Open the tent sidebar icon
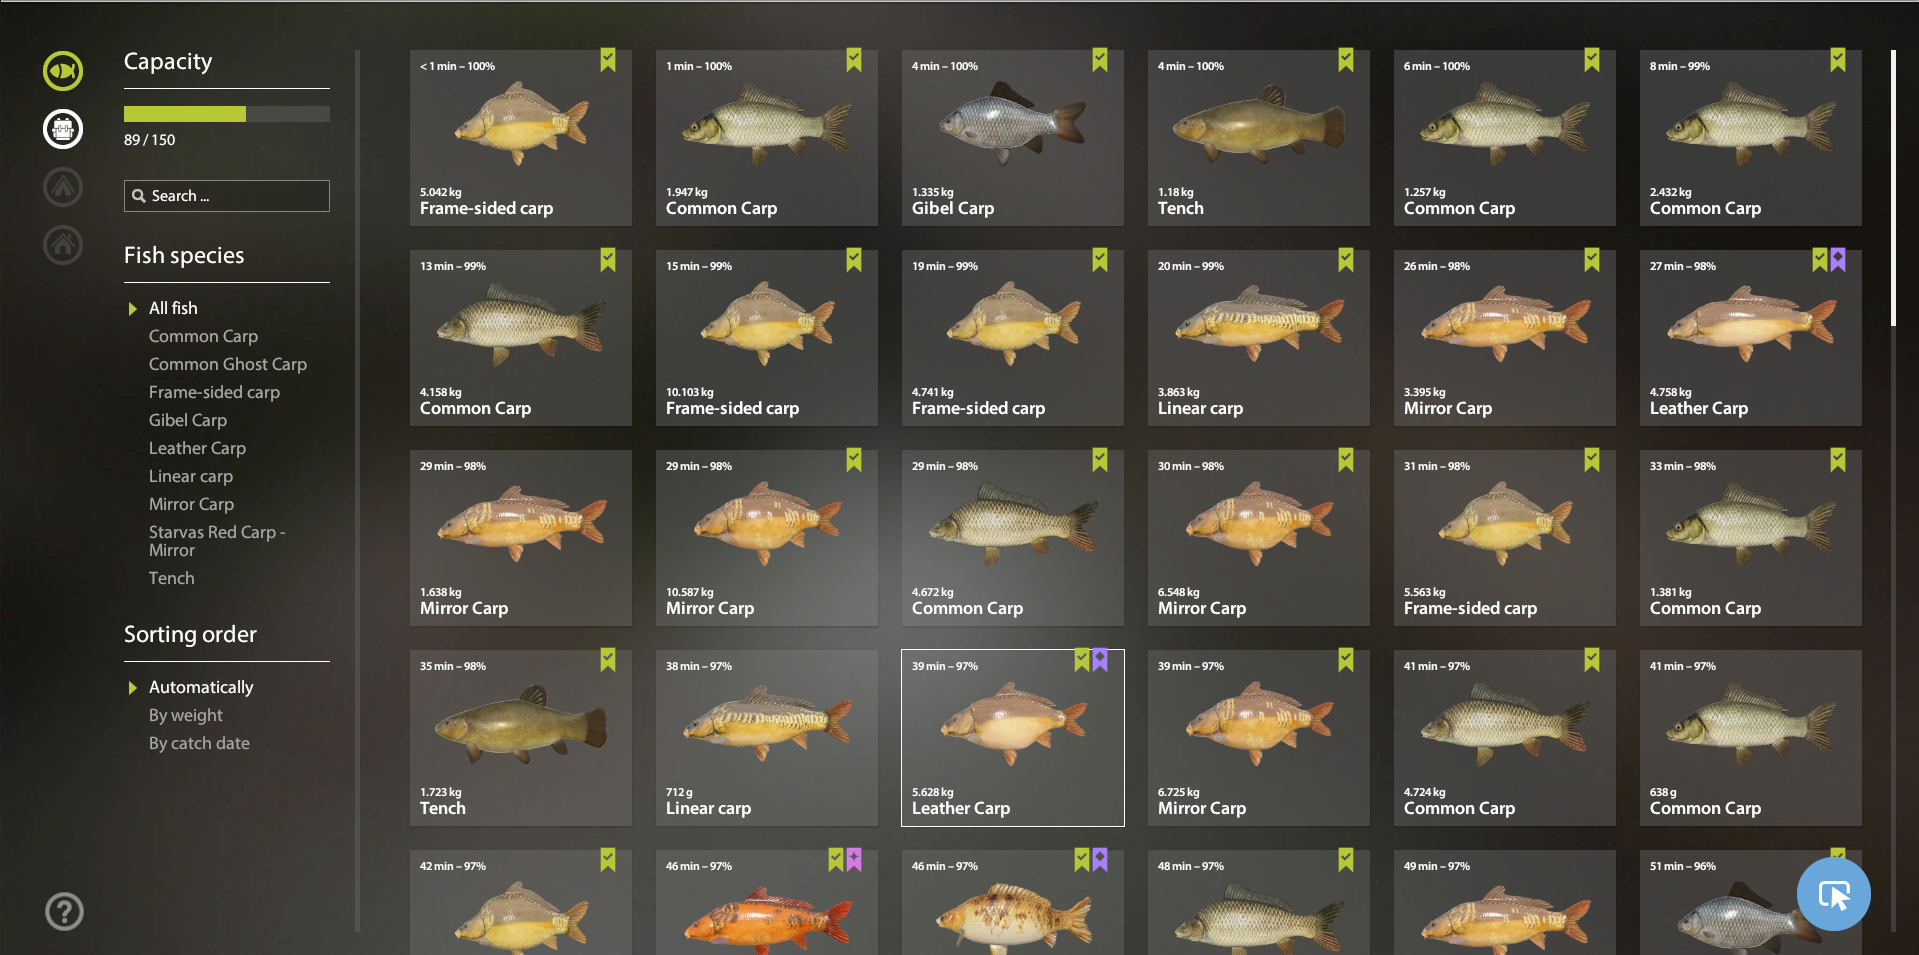The width and height of the screenshot is (1919, 955). [x=63, y=187]
